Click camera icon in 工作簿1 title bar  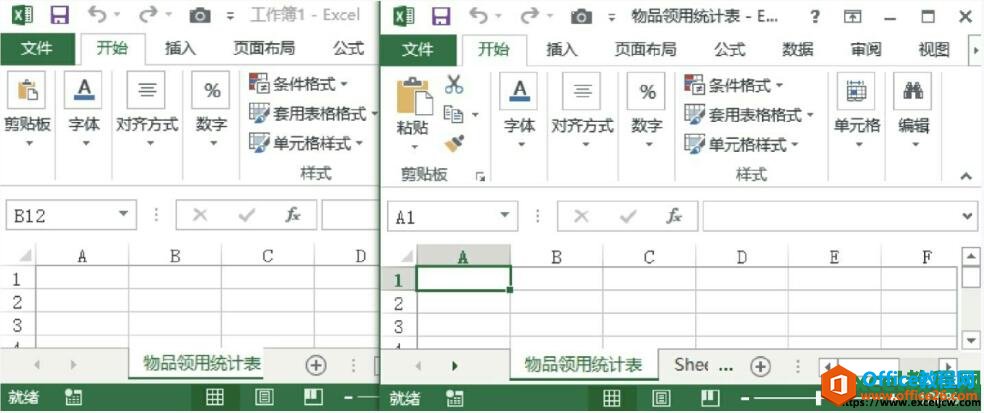coord(200,16)
